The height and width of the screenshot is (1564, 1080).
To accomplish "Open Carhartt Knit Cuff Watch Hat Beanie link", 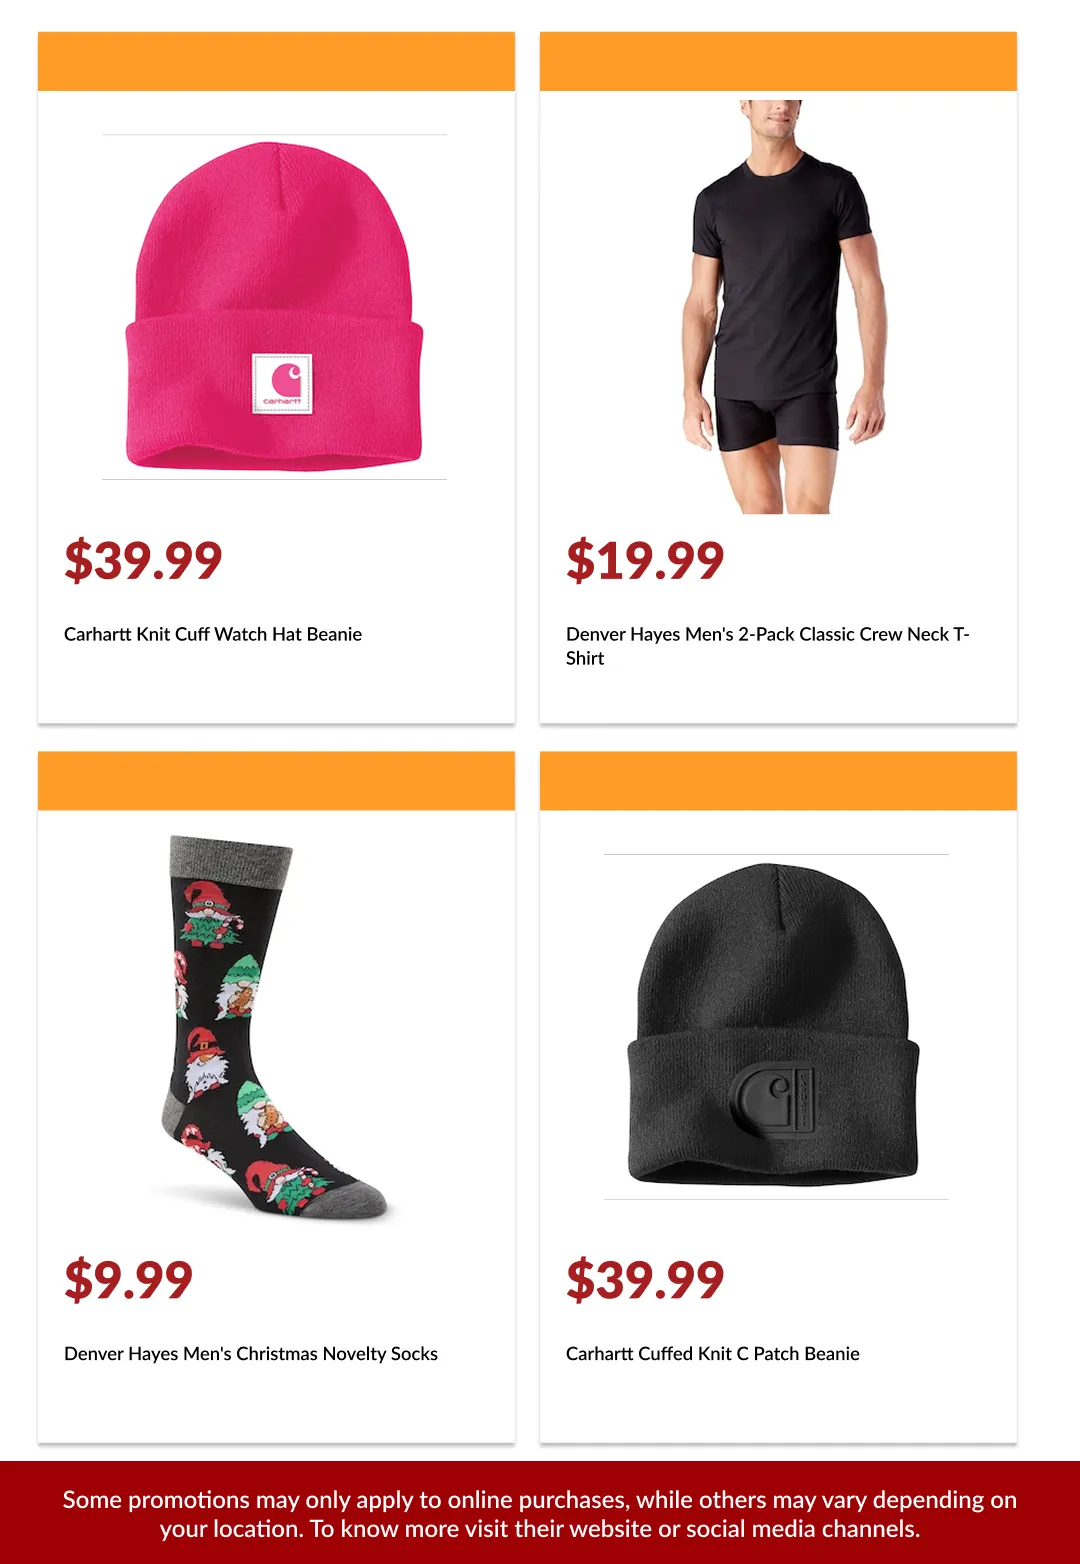I will (213, 634).
